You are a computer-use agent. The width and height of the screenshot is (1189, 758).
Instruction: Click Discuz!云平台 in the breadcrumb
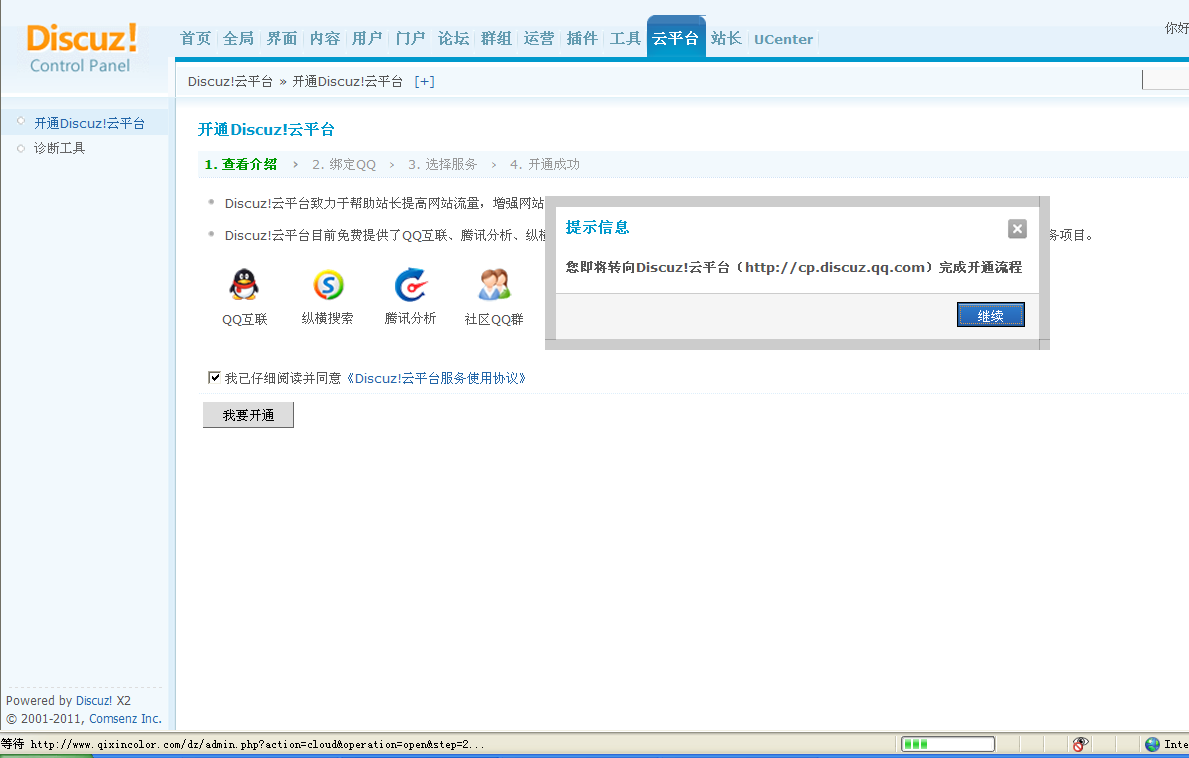click(x=231, y=81)
